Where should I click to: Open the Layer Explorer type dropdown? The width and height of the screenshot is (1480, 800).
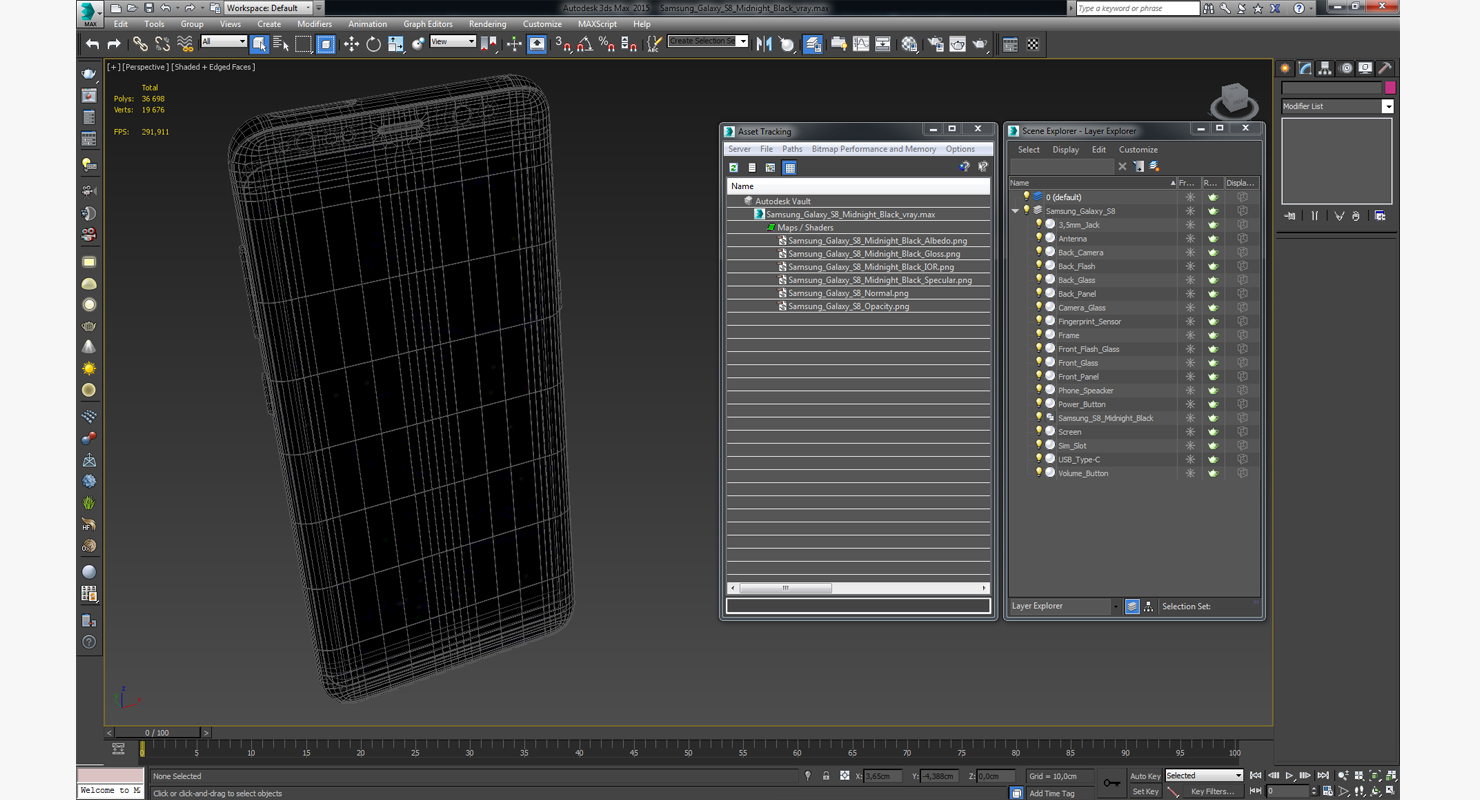1065,606
